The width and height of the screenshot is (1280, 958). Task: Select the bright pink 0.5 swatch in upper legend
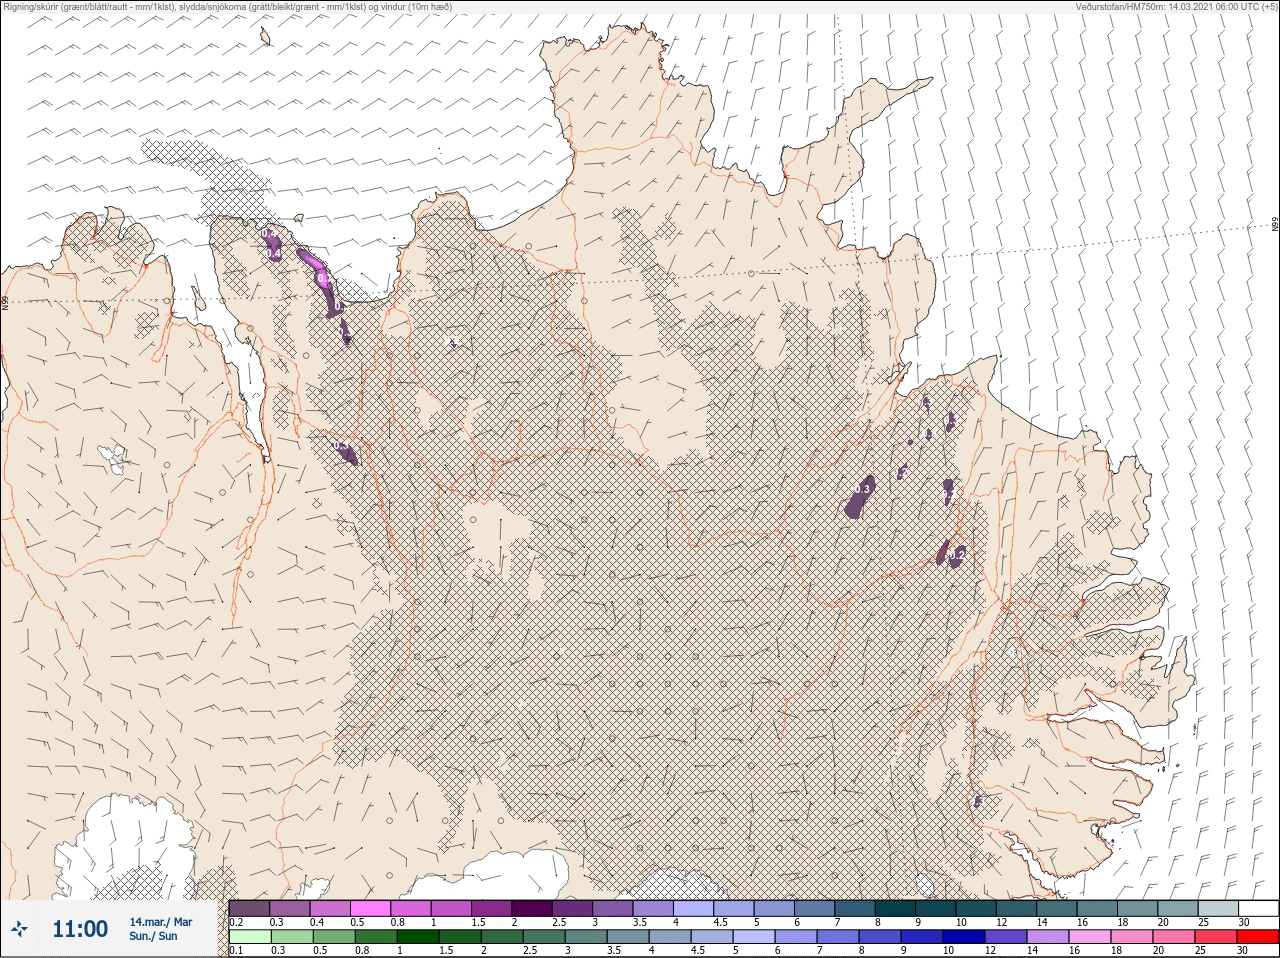pos(370,908)
